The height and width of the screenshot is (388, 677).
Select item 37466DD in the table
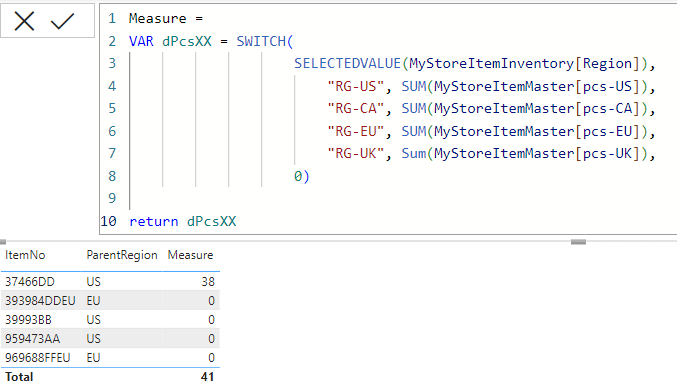30,282
